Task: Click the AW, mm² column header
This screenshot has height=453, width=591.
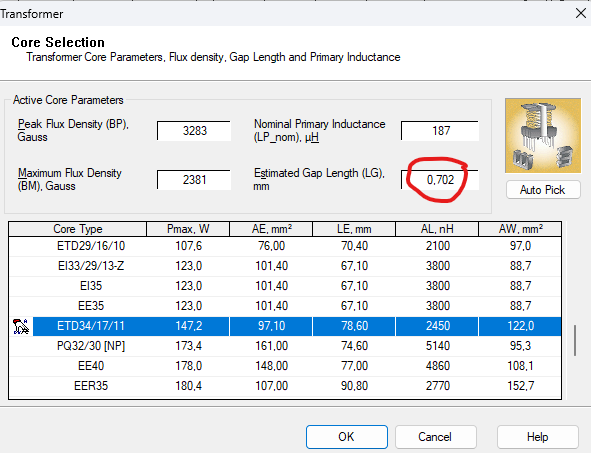Action: tap(520, 229)
